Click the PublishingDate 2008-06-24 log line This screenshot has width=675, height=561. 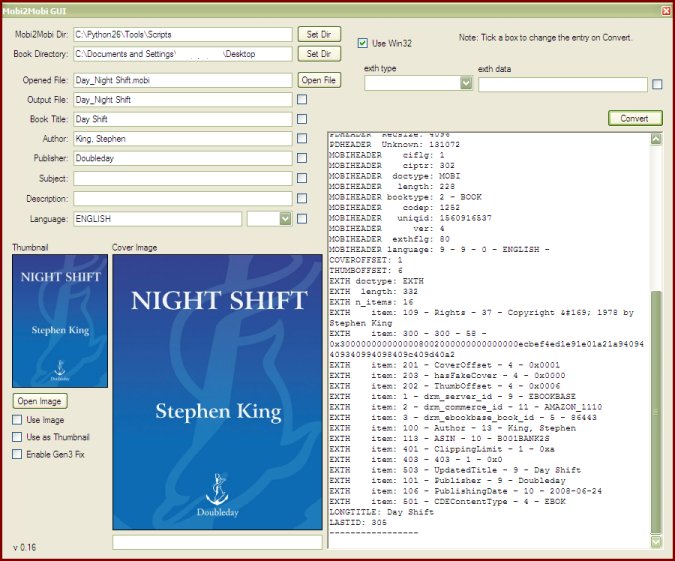pos(465,491)
